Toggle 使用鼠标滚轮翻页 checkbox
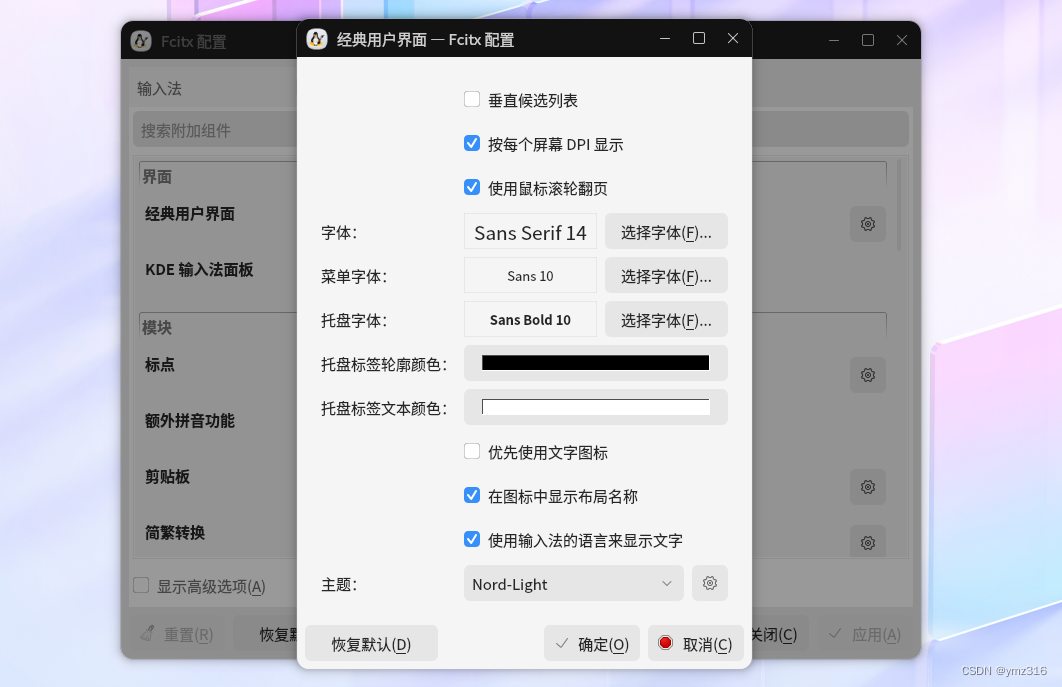This screenshot has height=687, width=1062. [472, 188]
